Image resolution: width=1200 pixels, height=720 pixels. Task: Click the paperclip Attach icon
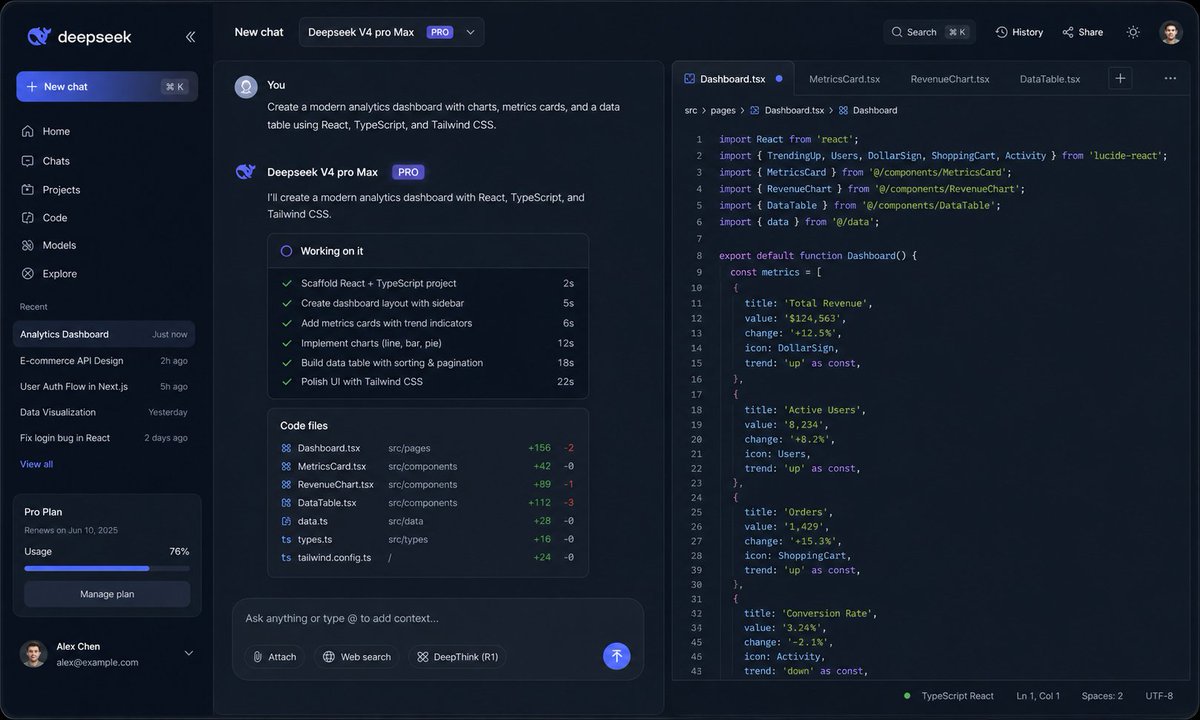click(258, 657)
